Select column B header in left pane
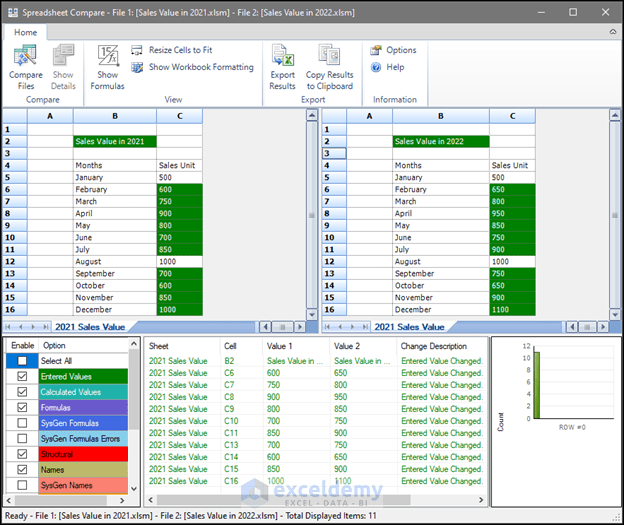Image resolution: width=624 pixels, height=525 pixels. (115, 116)
